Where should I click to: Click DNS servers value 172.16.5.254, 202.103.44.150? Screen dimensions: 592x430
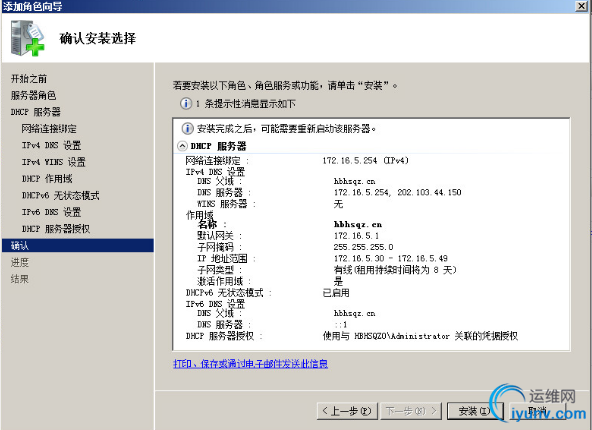(398, 192)
